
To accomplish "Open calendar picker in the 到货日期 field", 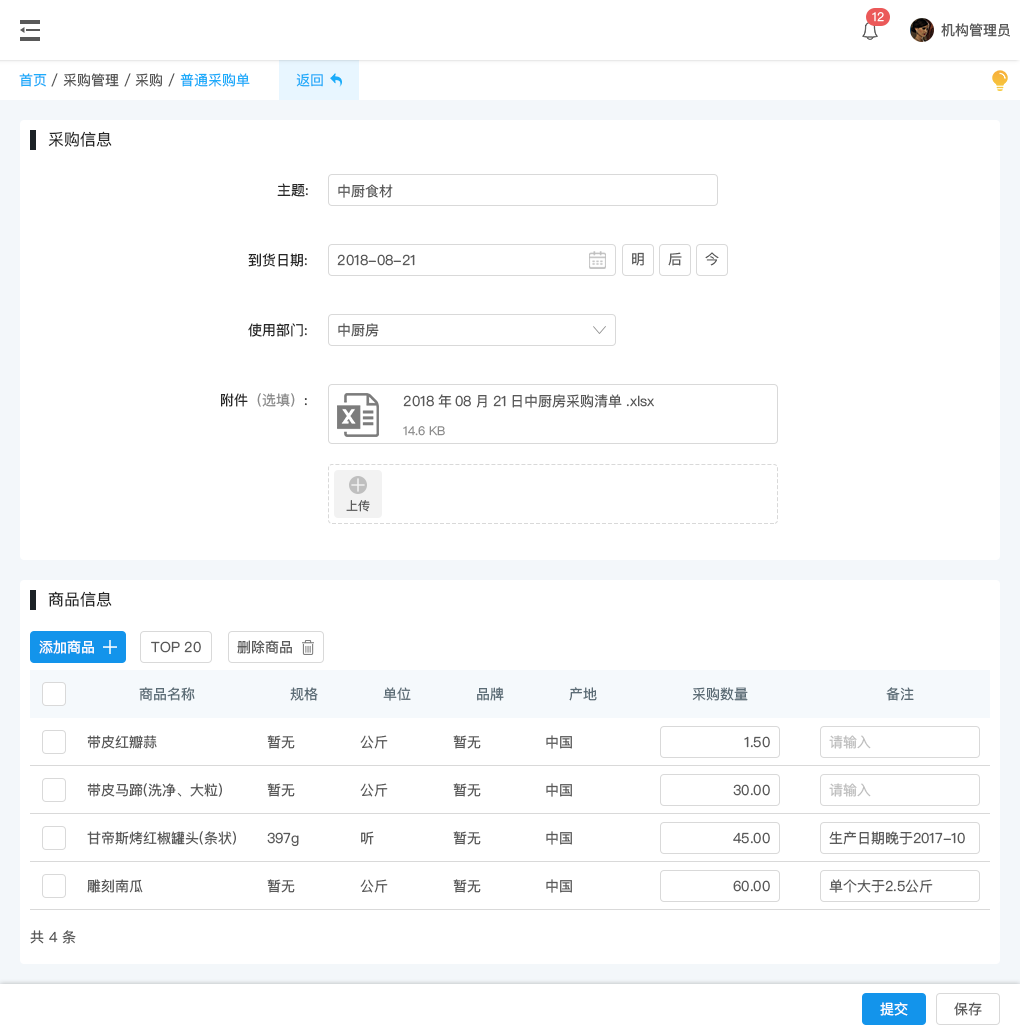I will tap(597, 260).
